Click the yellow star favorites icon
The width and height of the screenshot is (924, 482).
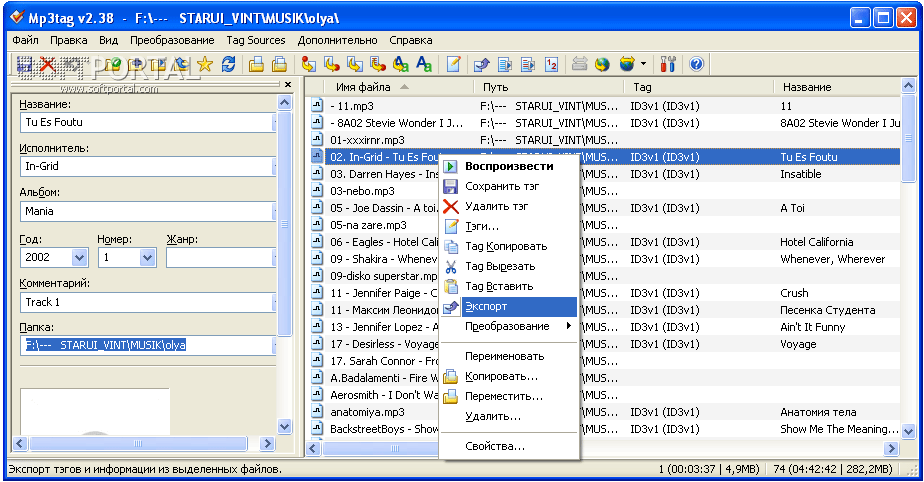tap(205, 65)
